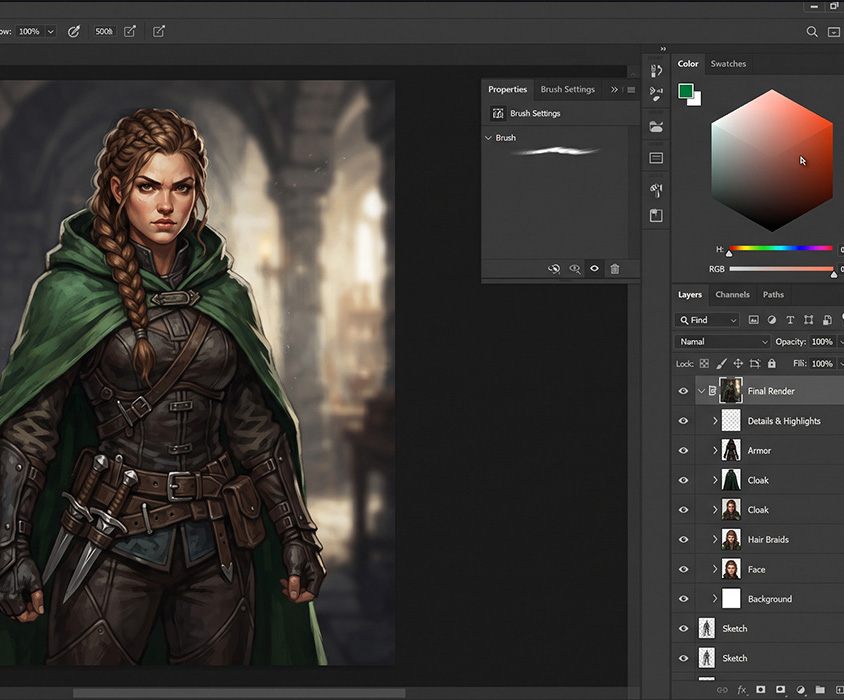The image size is (844, 700).
Task: Hide the Final Render layer group
Action: click(684, 391)
